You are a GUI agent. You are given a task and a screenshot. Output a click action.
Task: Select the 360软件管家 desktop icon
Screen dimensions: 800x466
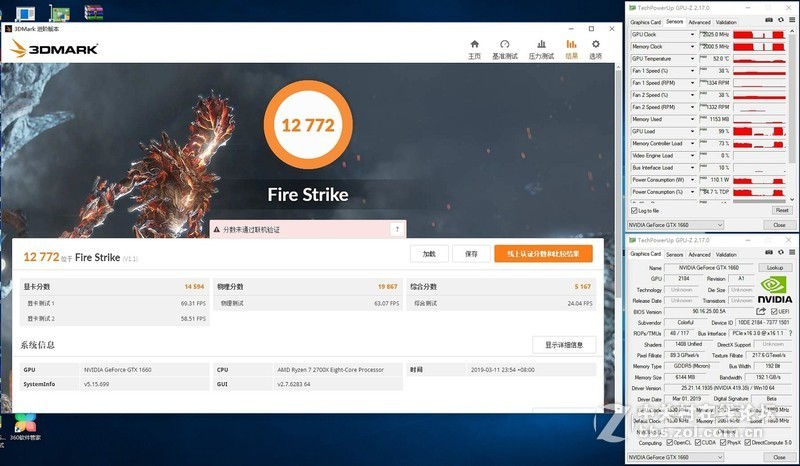coord(25,427)
